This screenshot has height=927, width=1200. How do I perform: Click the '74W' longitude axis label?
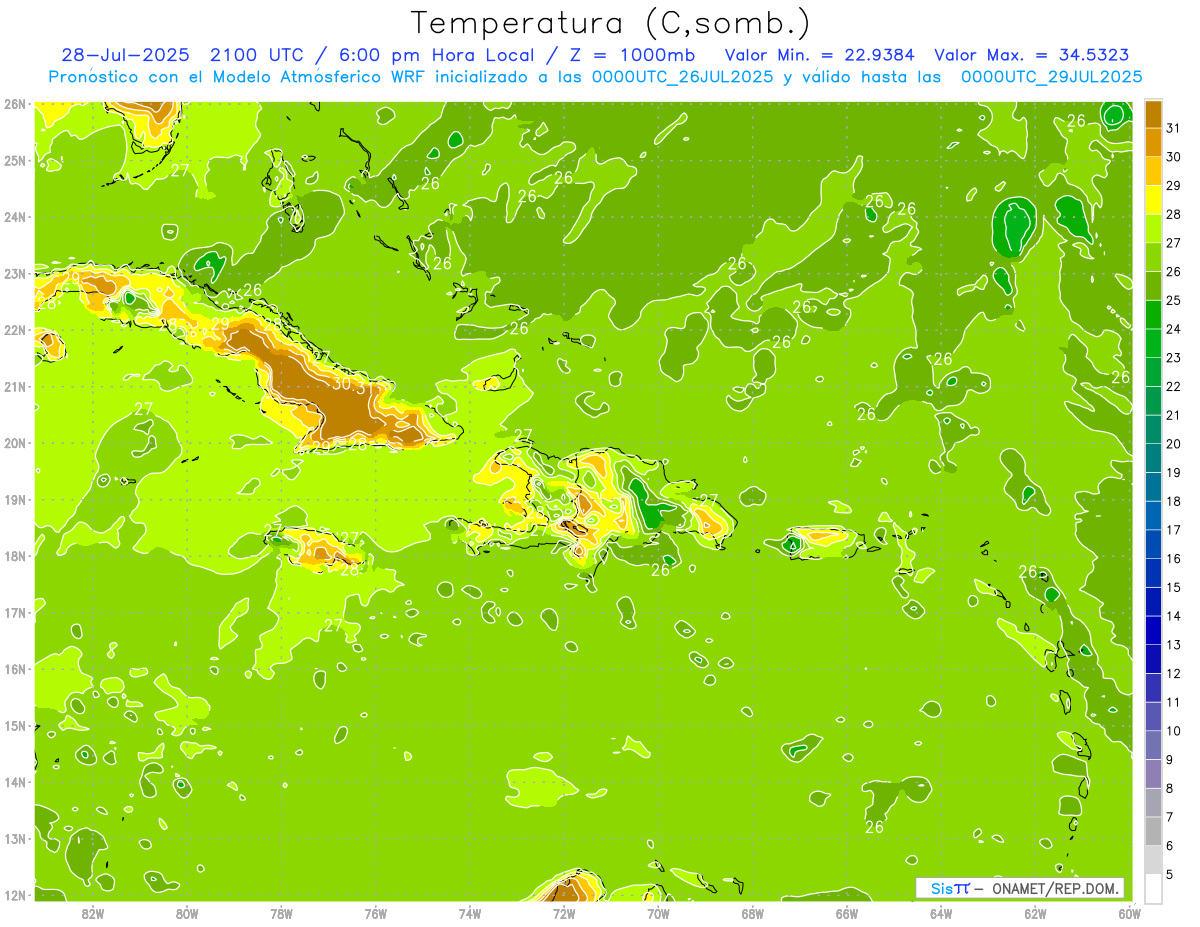click(470, 913)
